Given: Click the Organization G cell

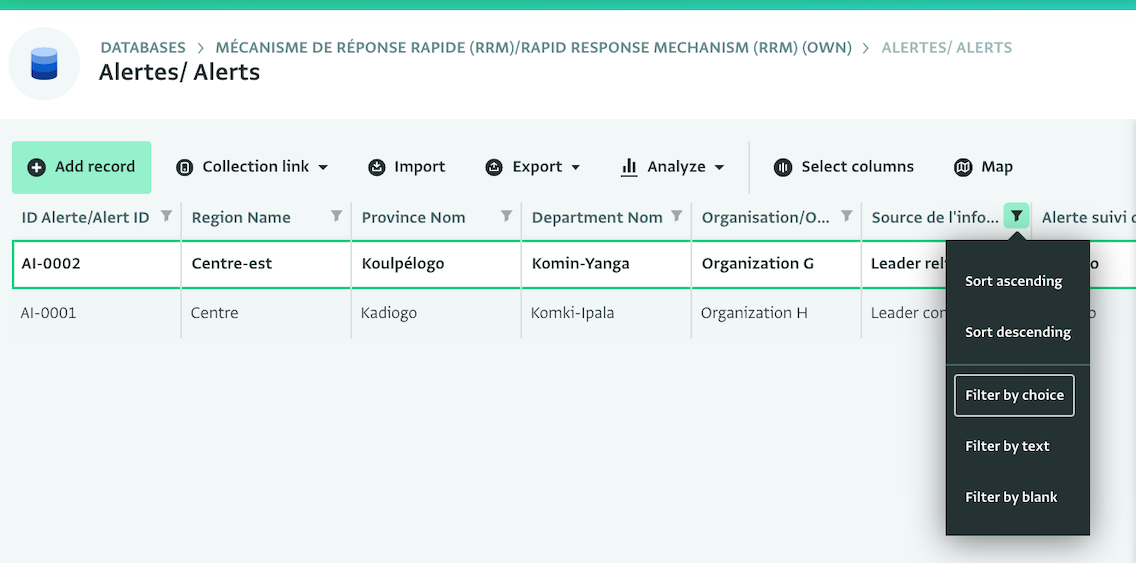Looking at the screenshot, I should (776, 264).
